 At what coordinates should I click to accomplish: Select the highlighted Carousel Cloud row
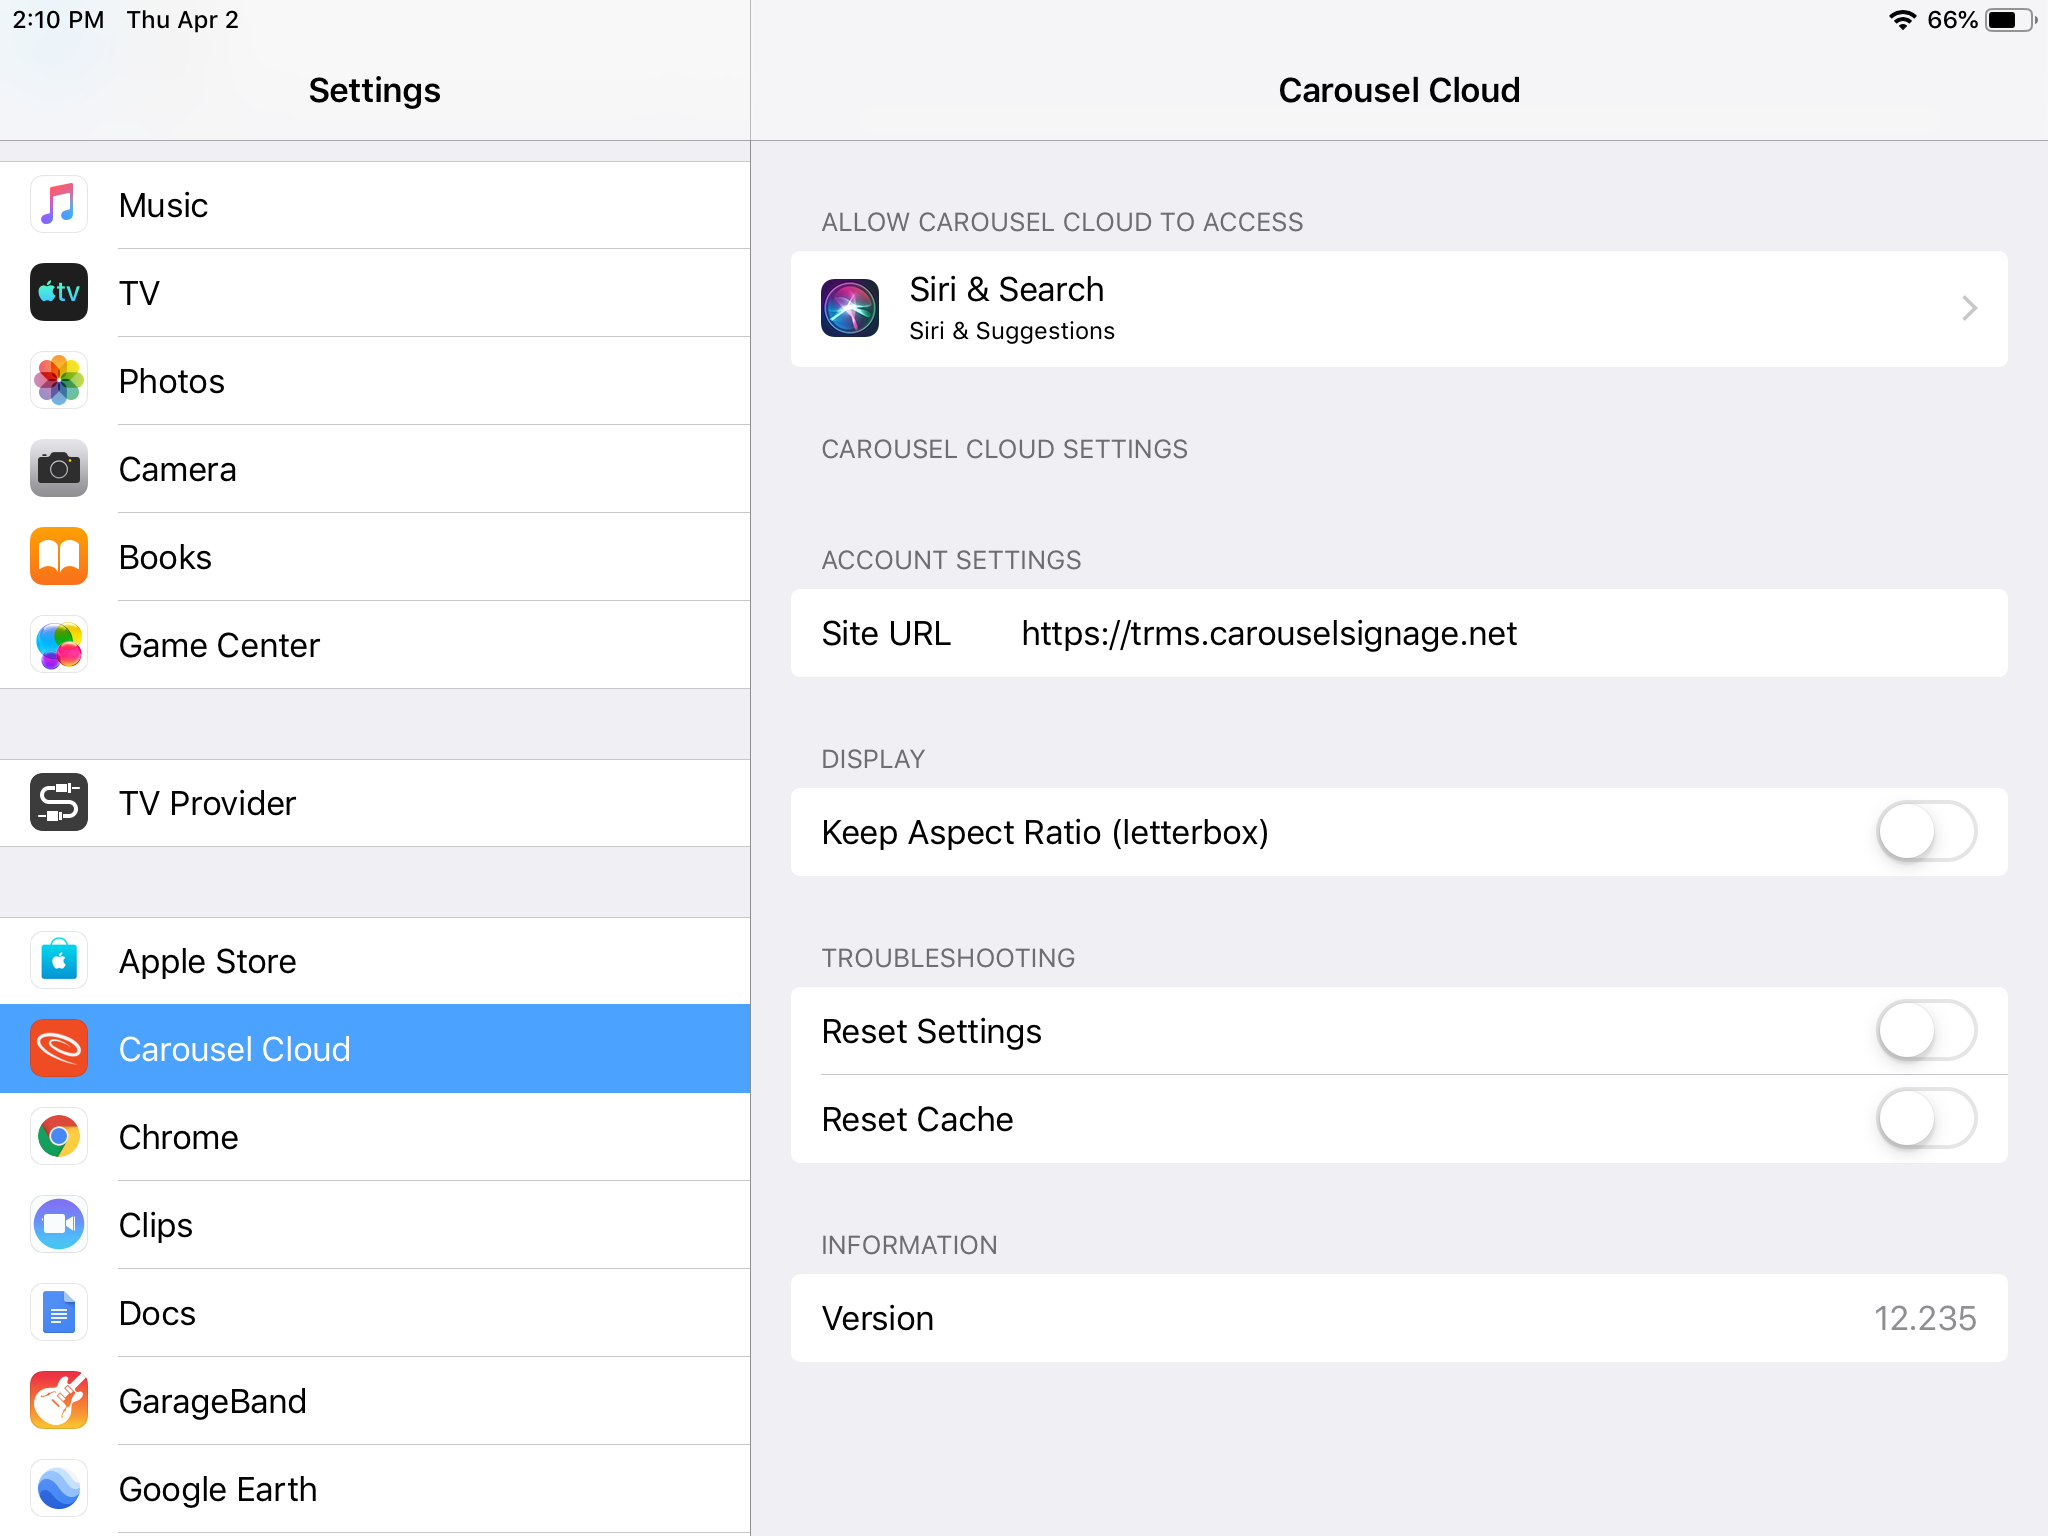click(x=375, y=1049)
